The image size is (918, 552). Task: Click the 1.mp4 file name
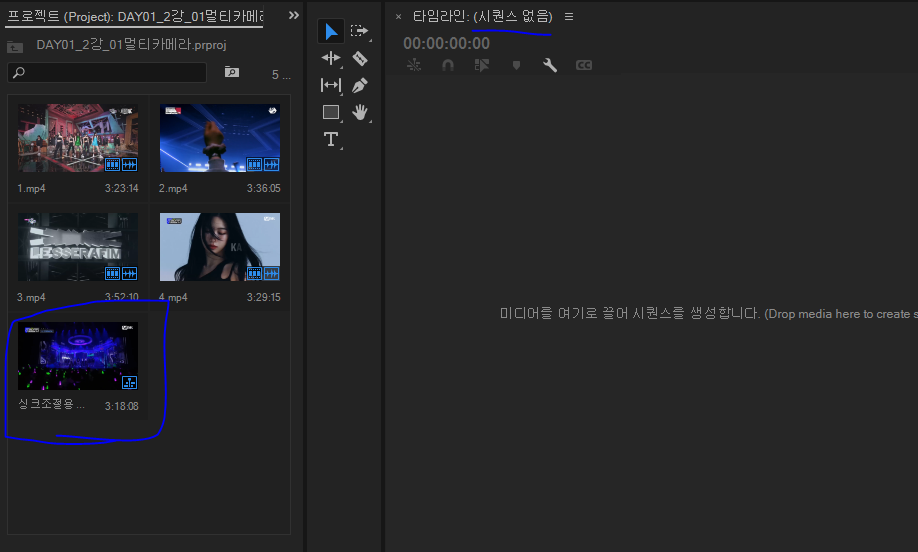[31, 188]
